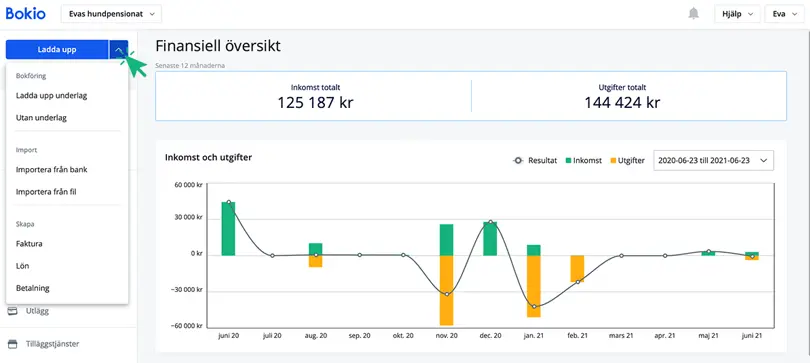Open Tilläggstjänster in the sidebar

[52, 344]
